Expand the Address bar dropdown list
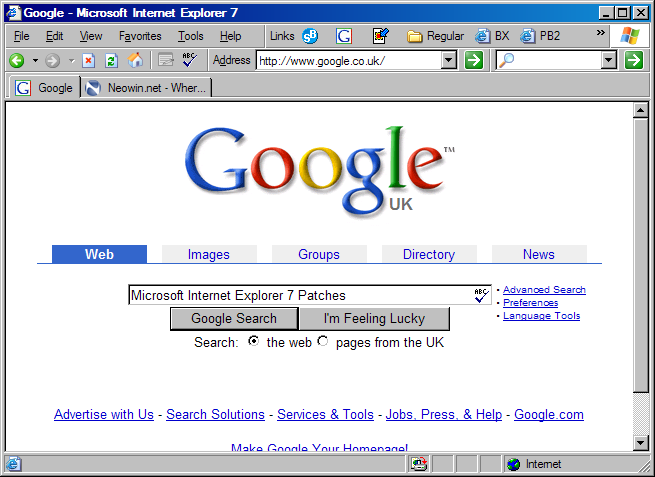655x477 pixels. tap(449, 61)
